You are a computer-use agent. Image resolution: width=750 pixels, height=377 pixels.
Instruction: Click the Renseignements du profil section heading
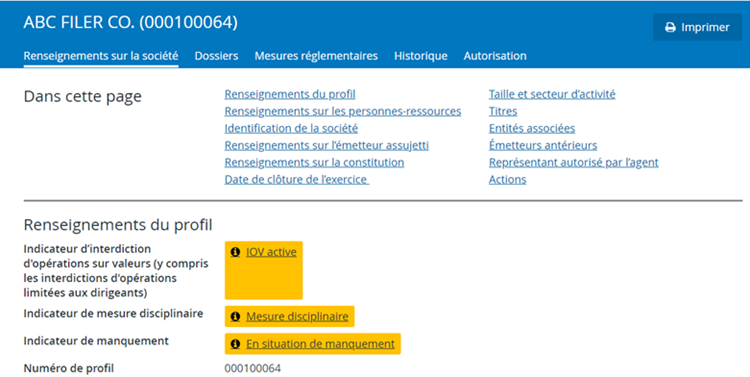coord(118,225)
